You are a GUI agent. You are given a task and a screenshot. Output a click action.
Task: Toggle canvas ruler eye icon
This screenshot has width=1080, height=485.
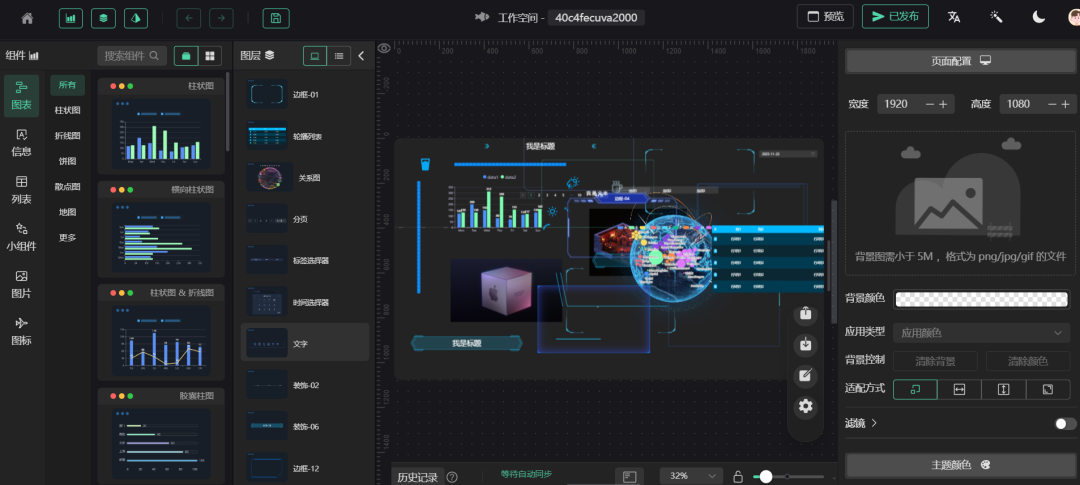(x=384, y=48)
